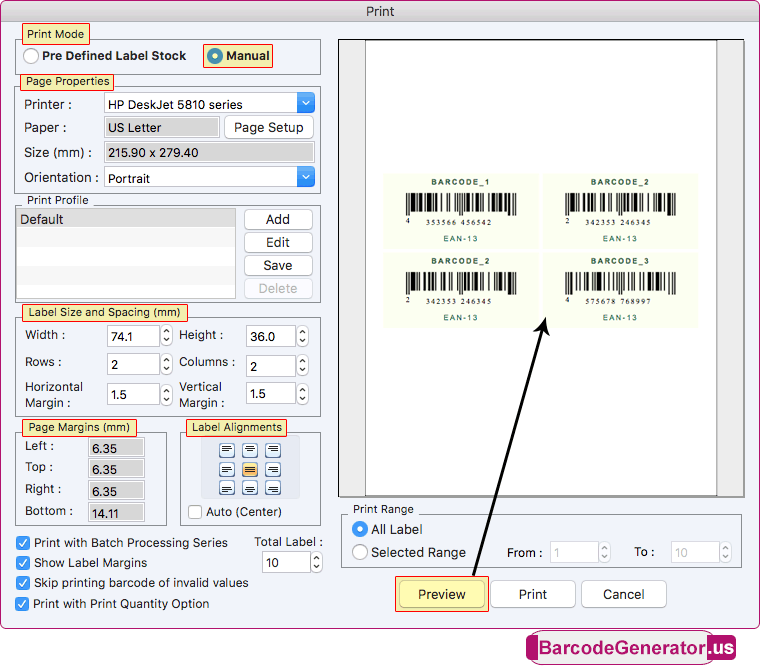Click the Horizontal Margin value field
760x666 pixels.
click(133, 394)
